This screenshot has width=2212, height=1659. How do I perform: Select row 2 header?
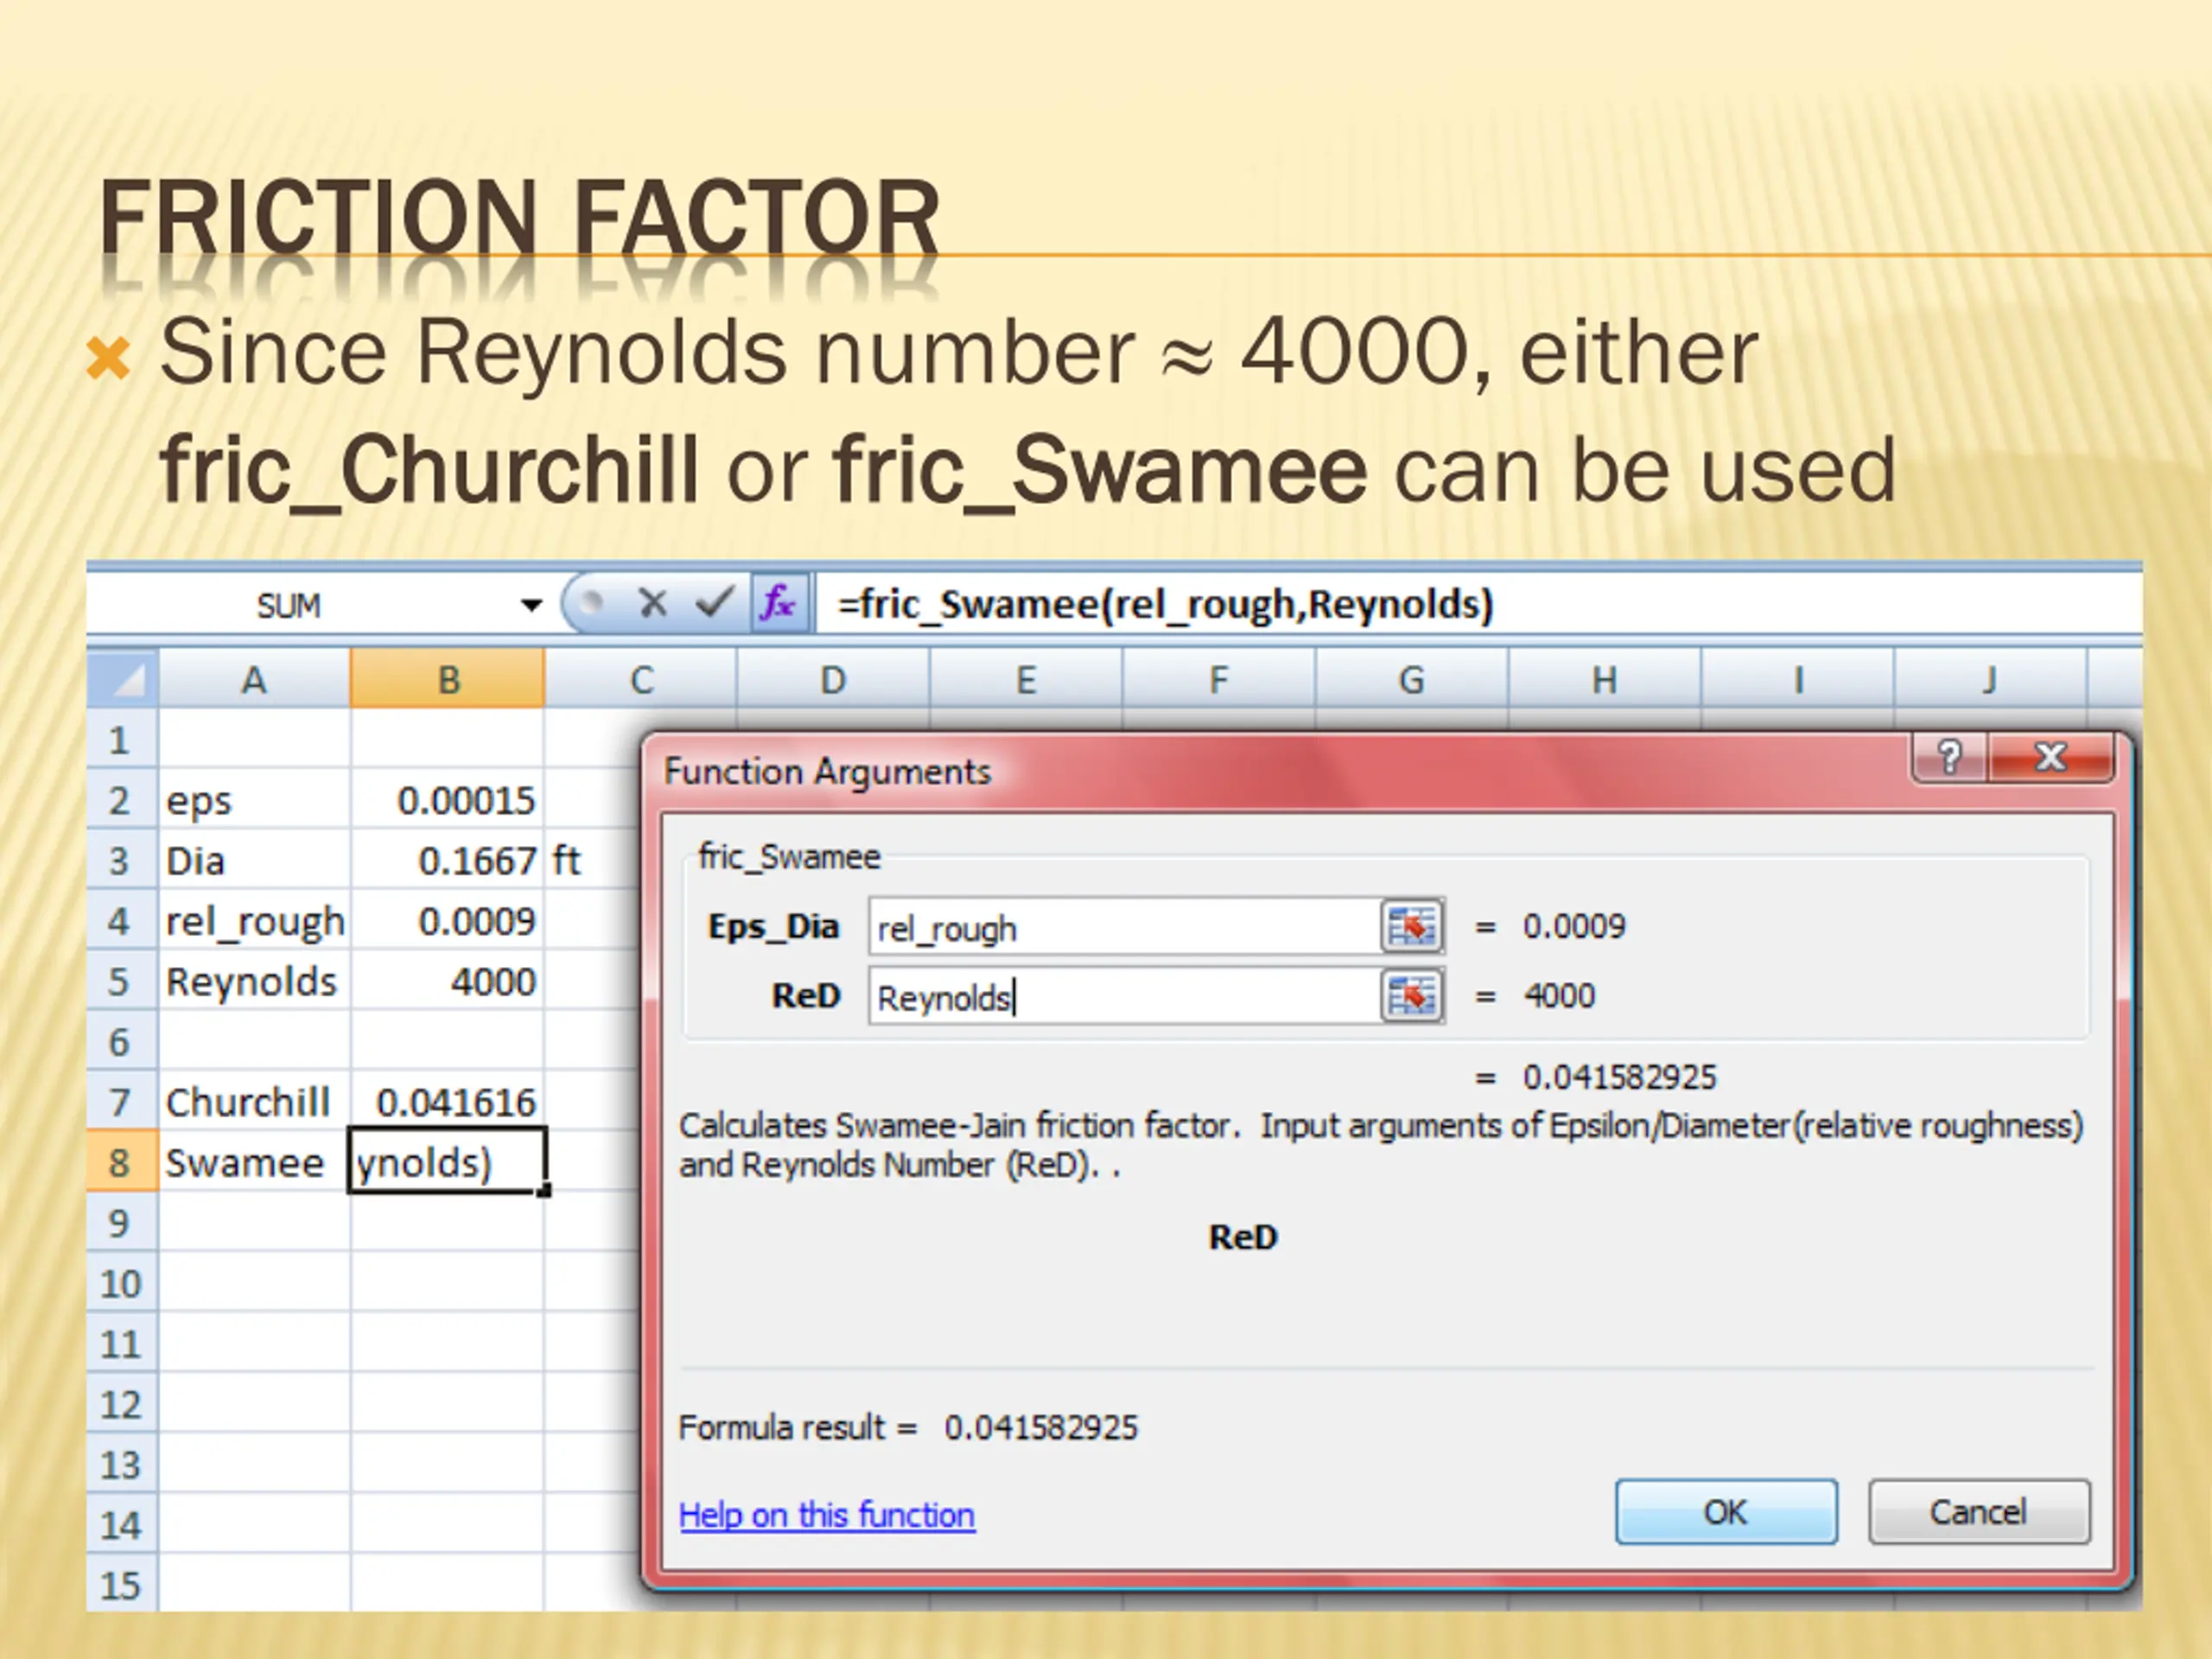tap(122, 800)
